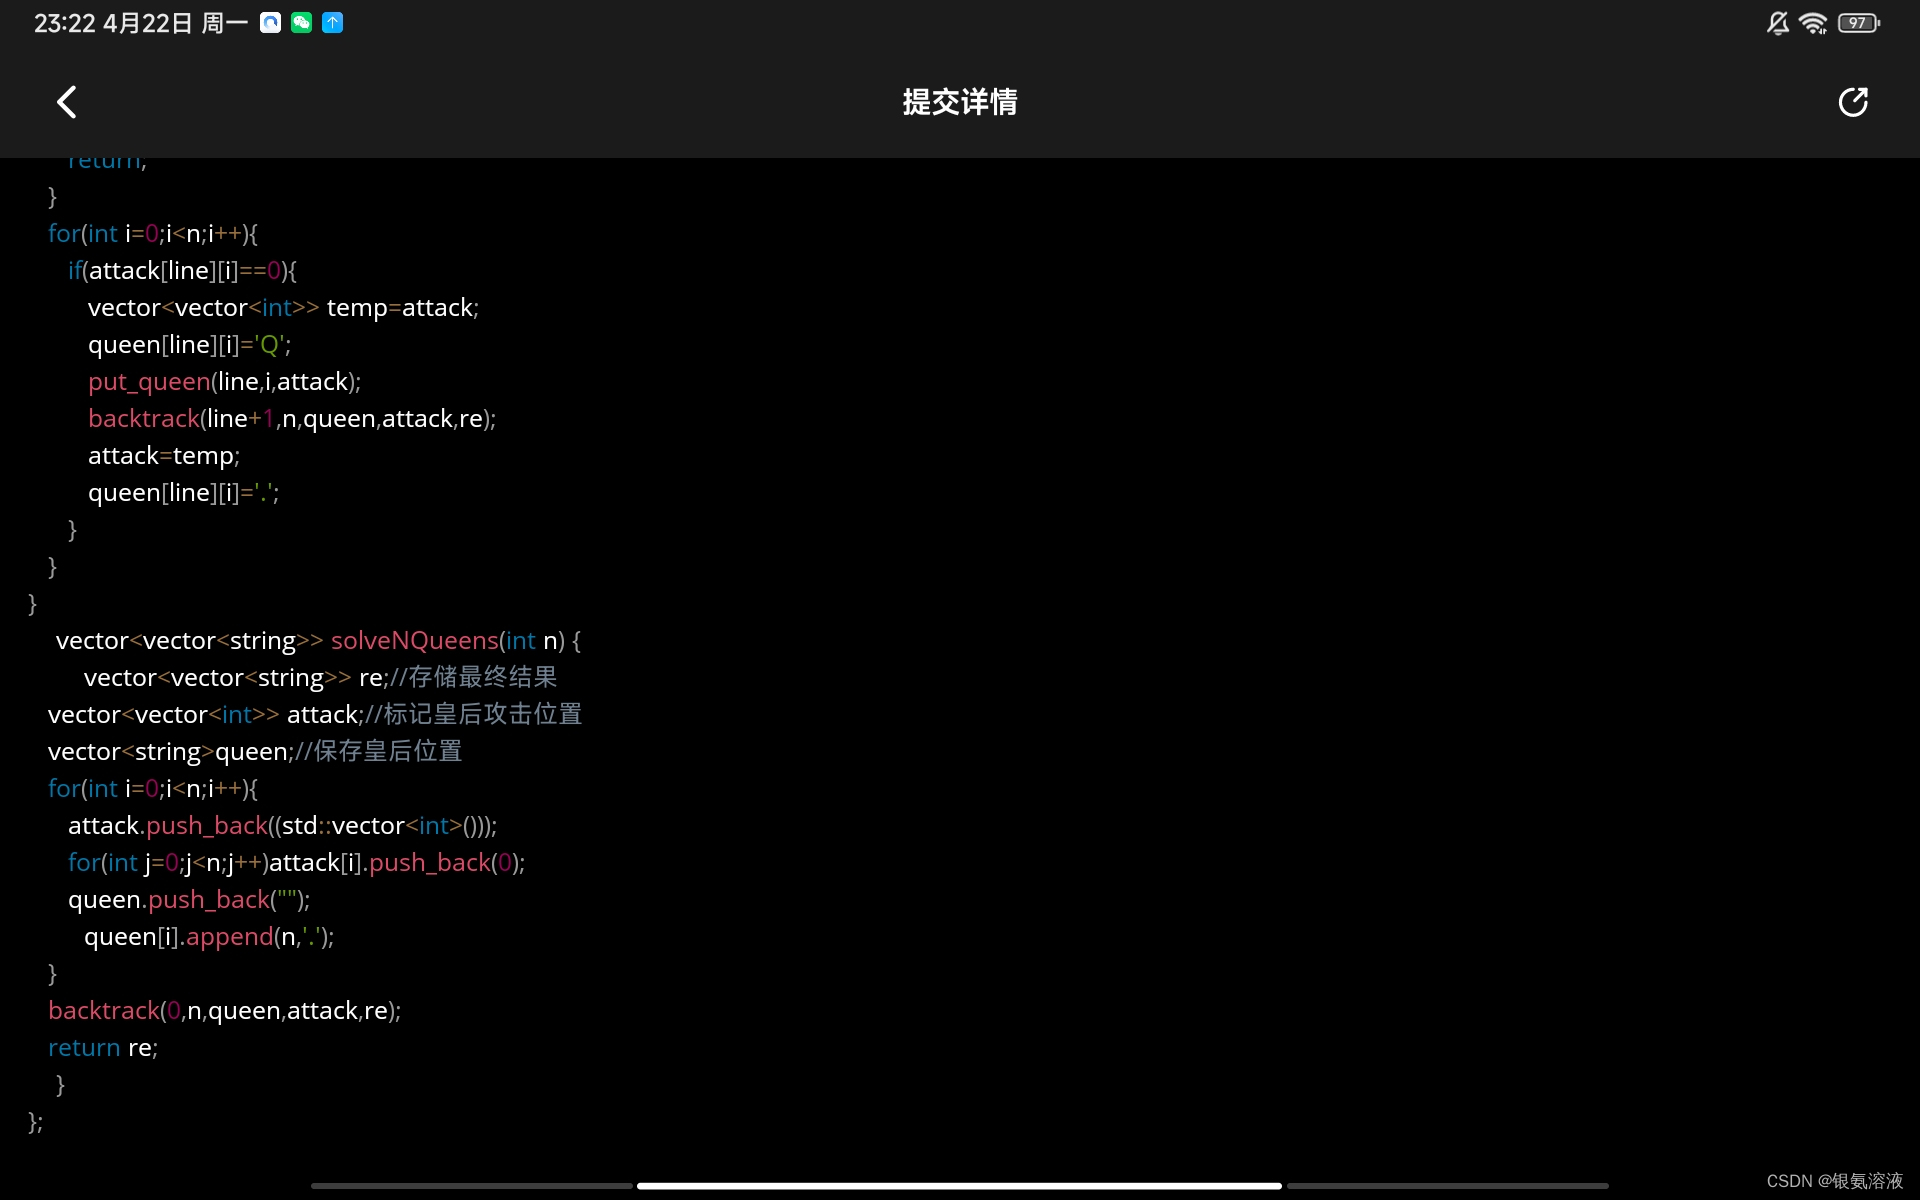
Task: Tap the queen.push_back(""); line
Action: (189, 900)
